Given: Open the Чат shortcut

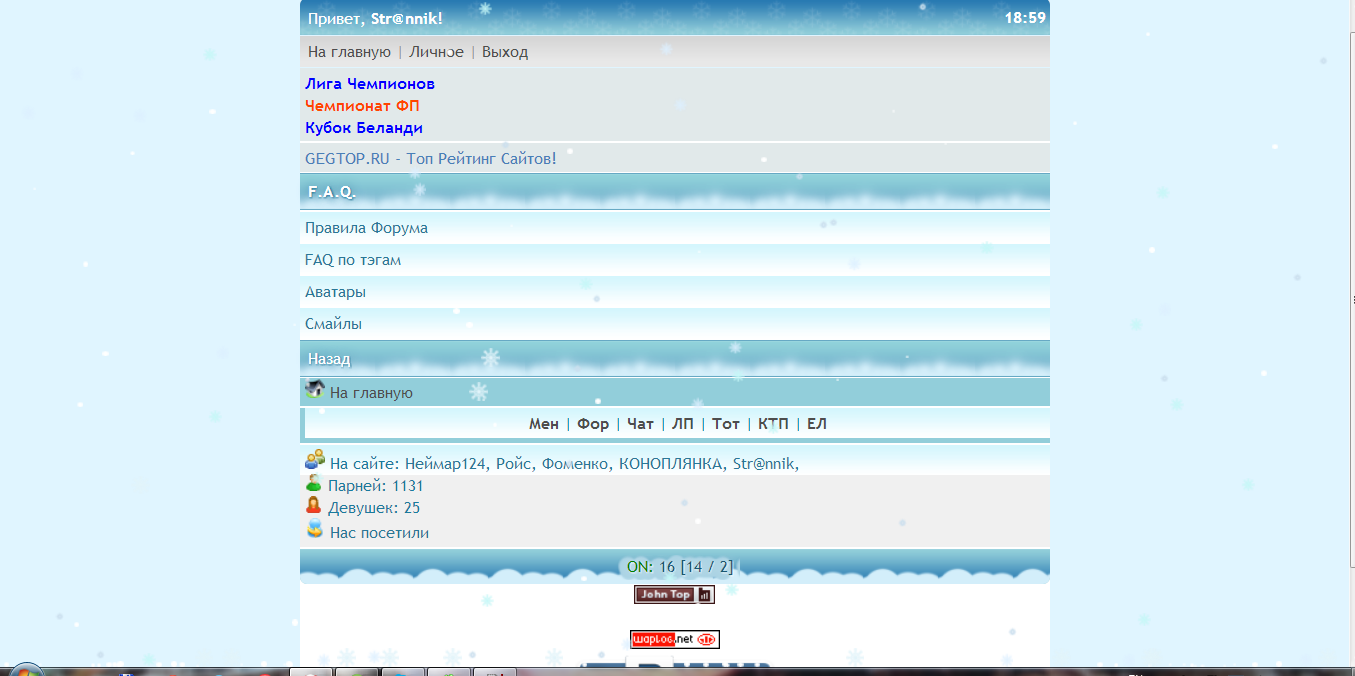Looking at the screenshot, I should pyautogui.click(x=640, y=424).
